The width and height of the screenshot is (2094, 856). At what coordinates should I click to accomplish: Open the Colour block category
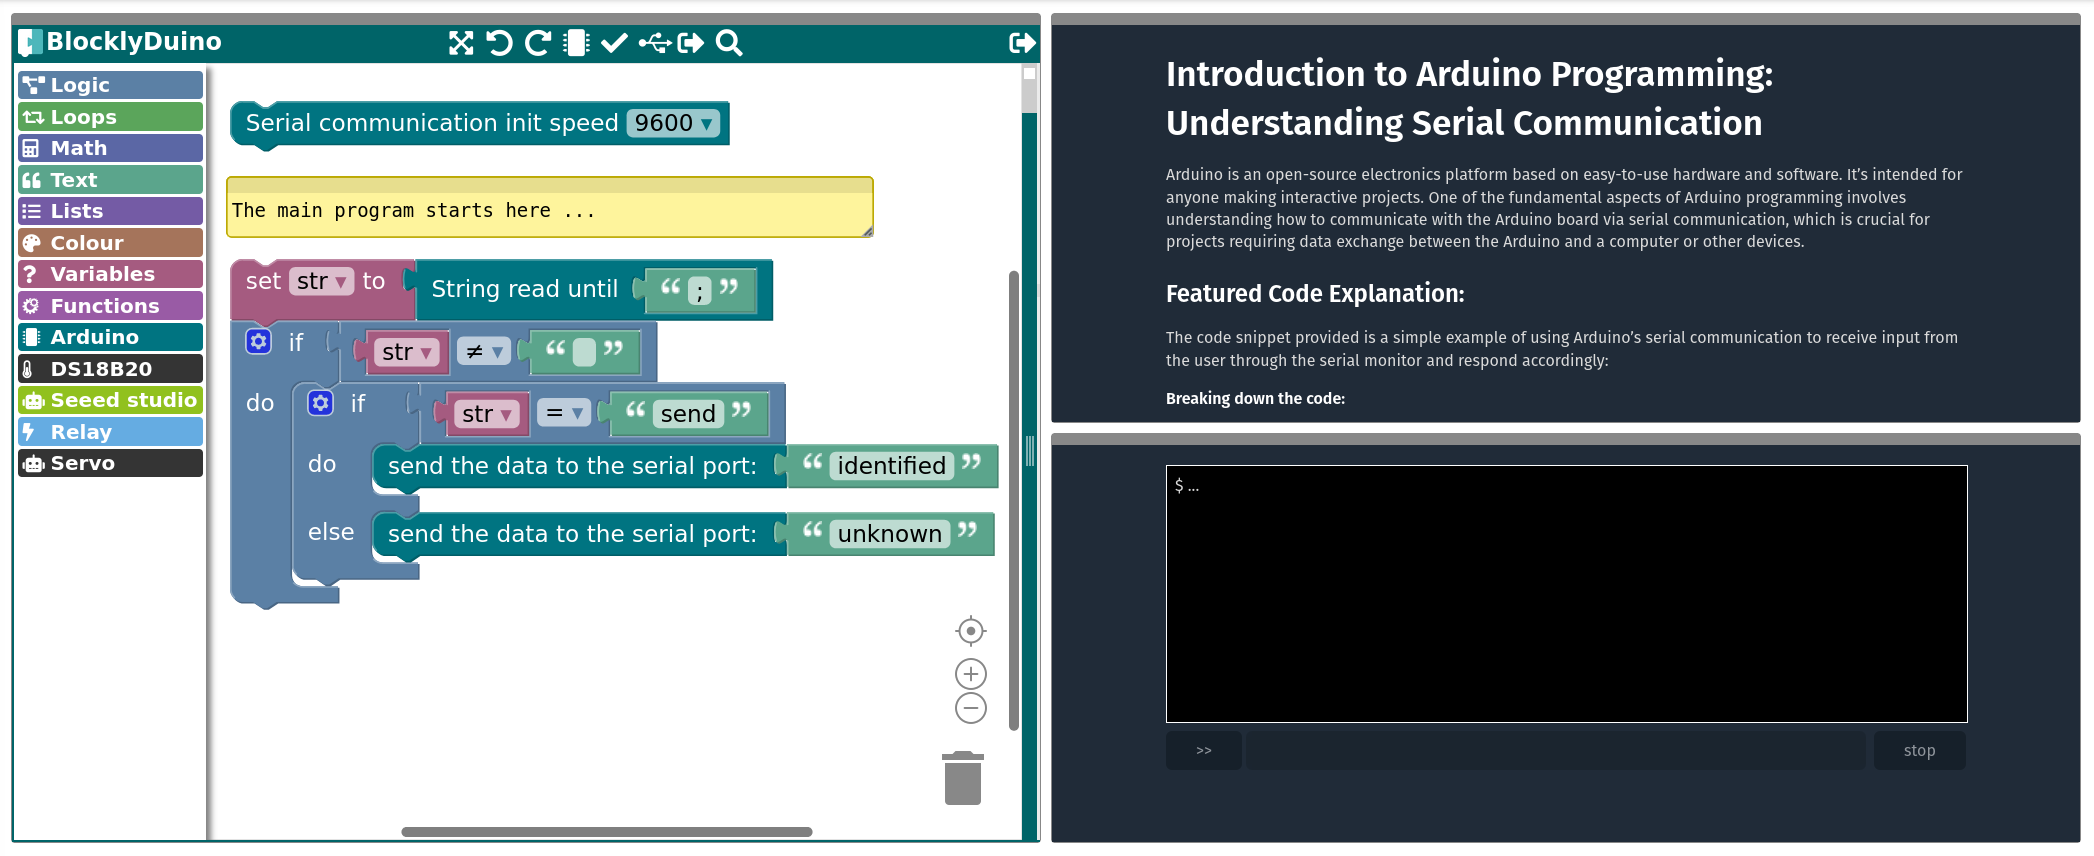[110, 243]
